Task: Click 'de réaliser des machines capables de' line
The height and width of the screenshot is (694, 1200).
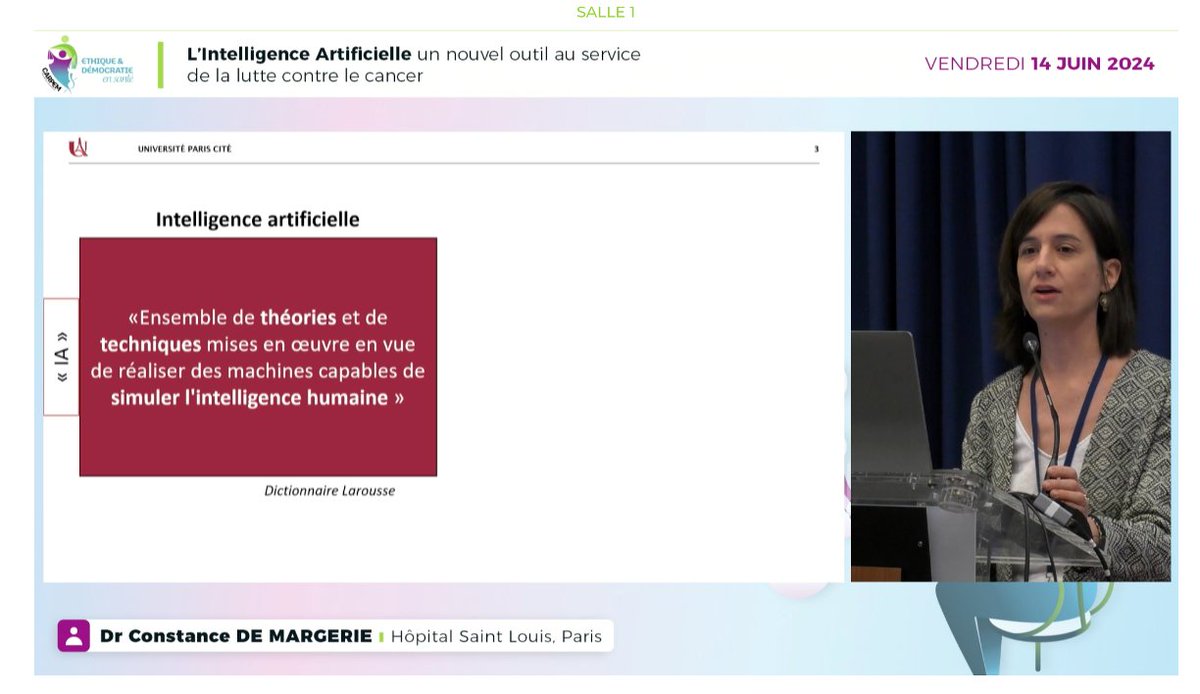Action: click(258, 371)
